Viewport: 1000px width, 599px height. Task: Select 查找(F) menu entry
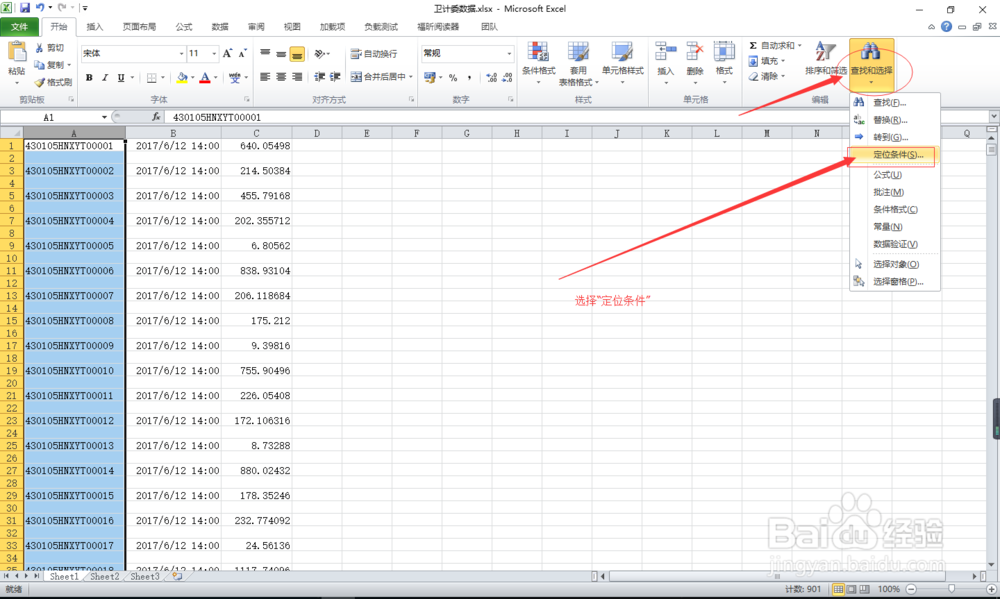point(894,103)
